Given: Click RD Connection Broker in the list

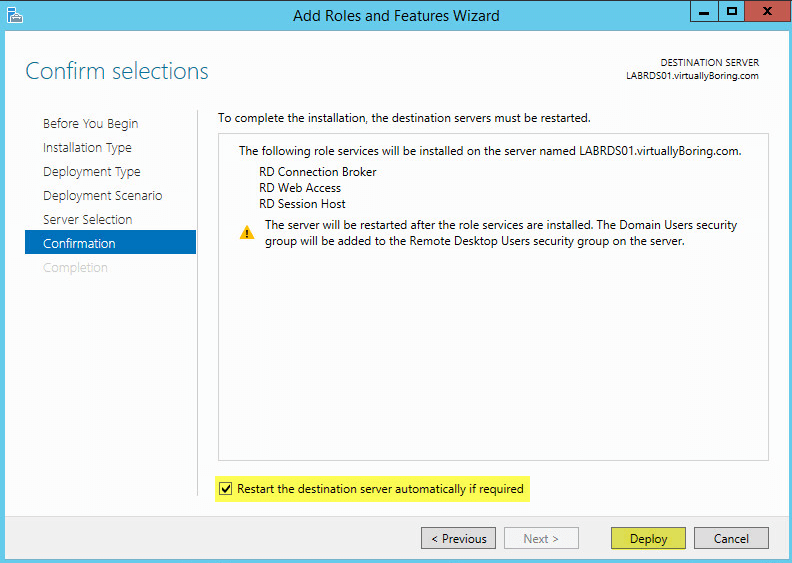Looking at the screenshot, I should pyautogui.click(x=317, y=172).
